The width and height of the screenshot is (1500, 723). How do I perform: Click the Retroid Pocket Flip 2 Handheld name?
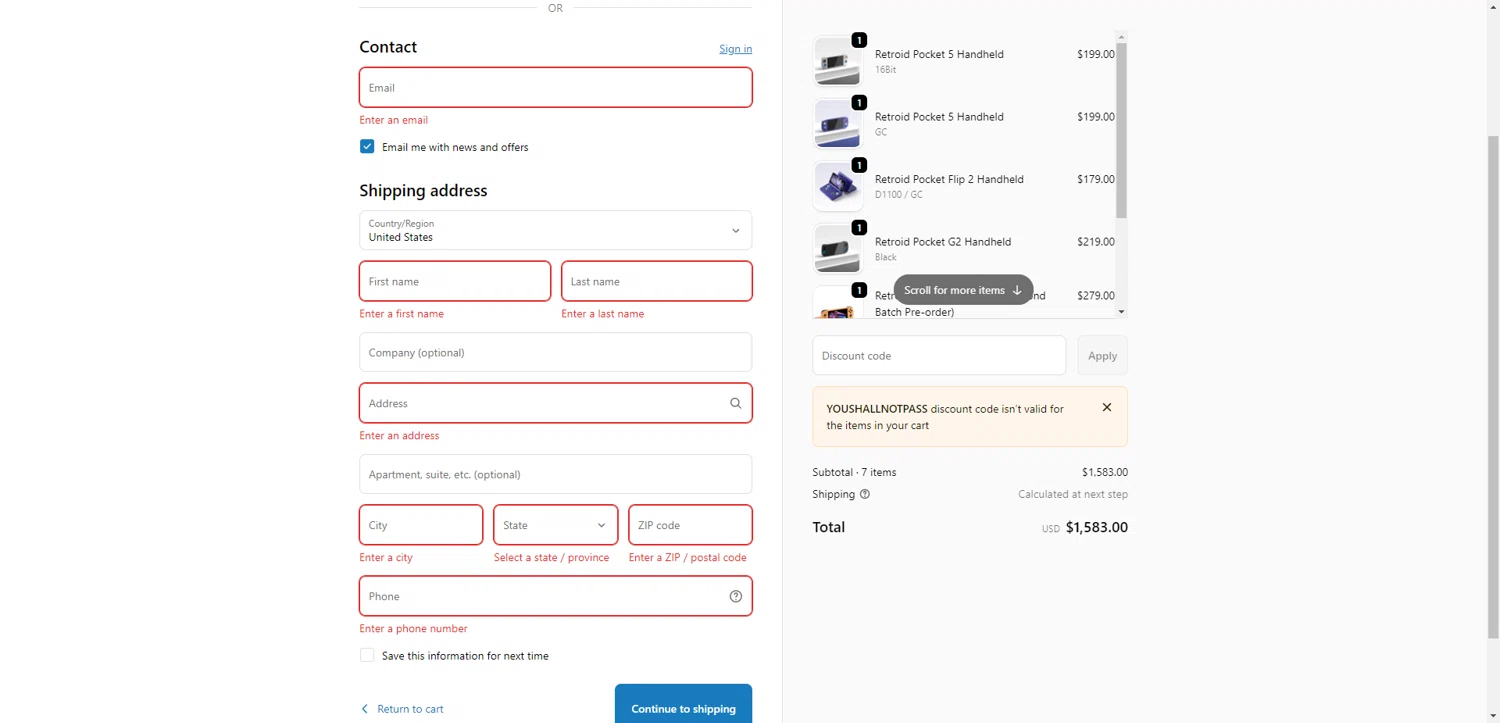click(949, 179)
